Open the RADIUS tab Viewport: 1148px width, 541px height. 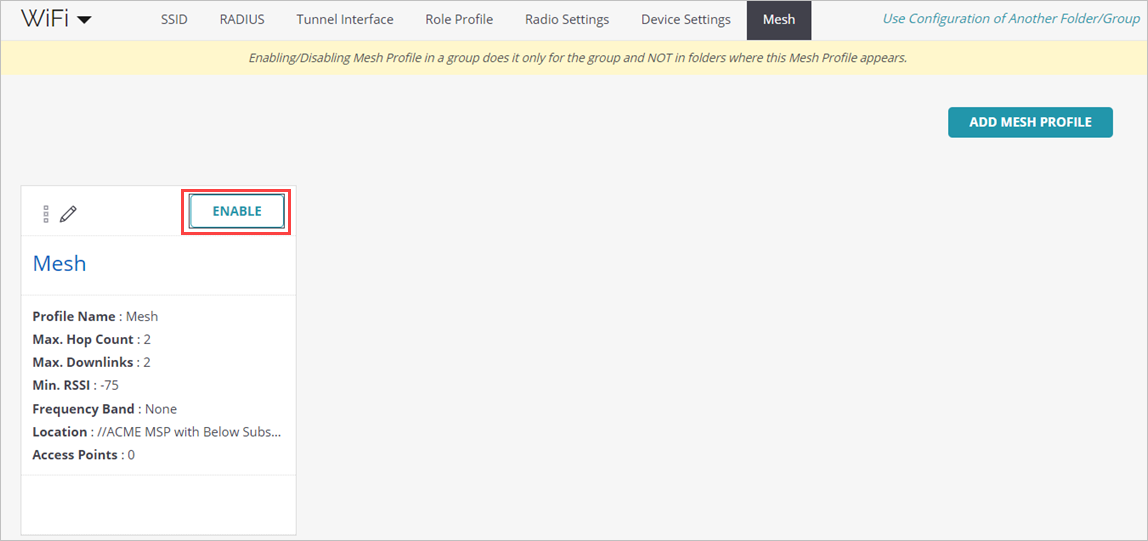coord(242,20)
